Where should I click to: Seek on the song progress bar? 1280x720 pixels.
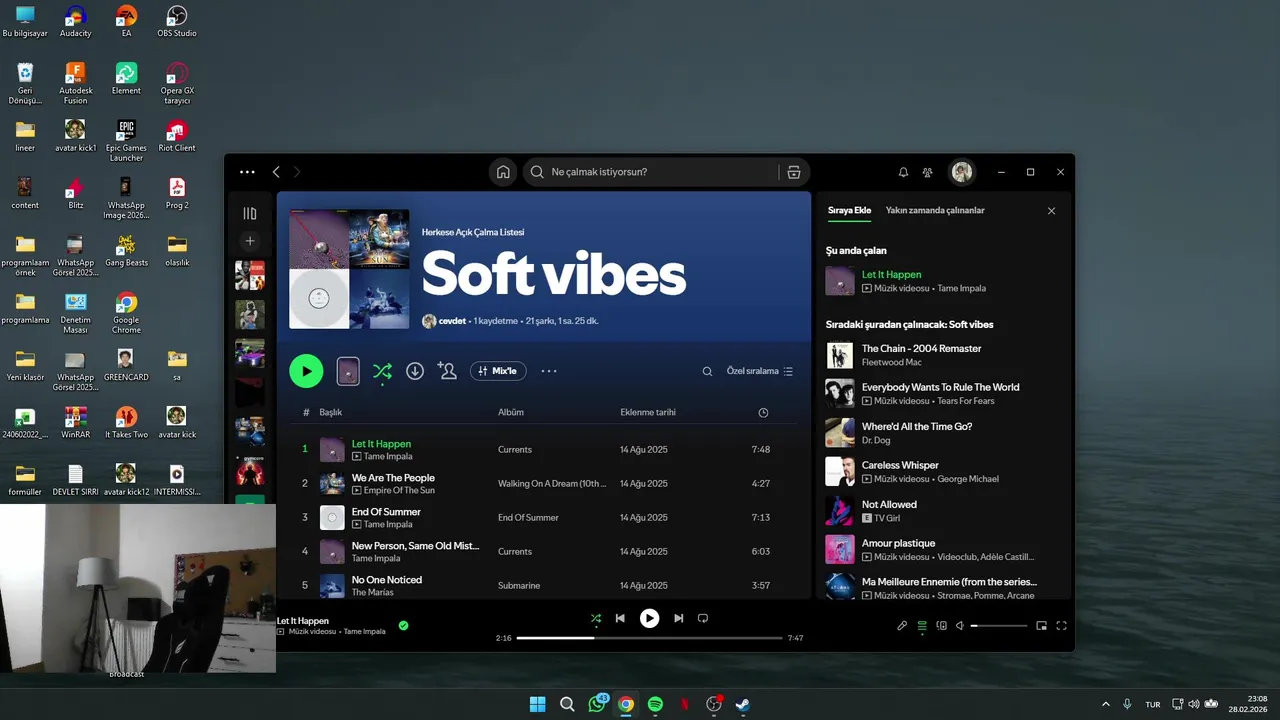click(649, 638)
